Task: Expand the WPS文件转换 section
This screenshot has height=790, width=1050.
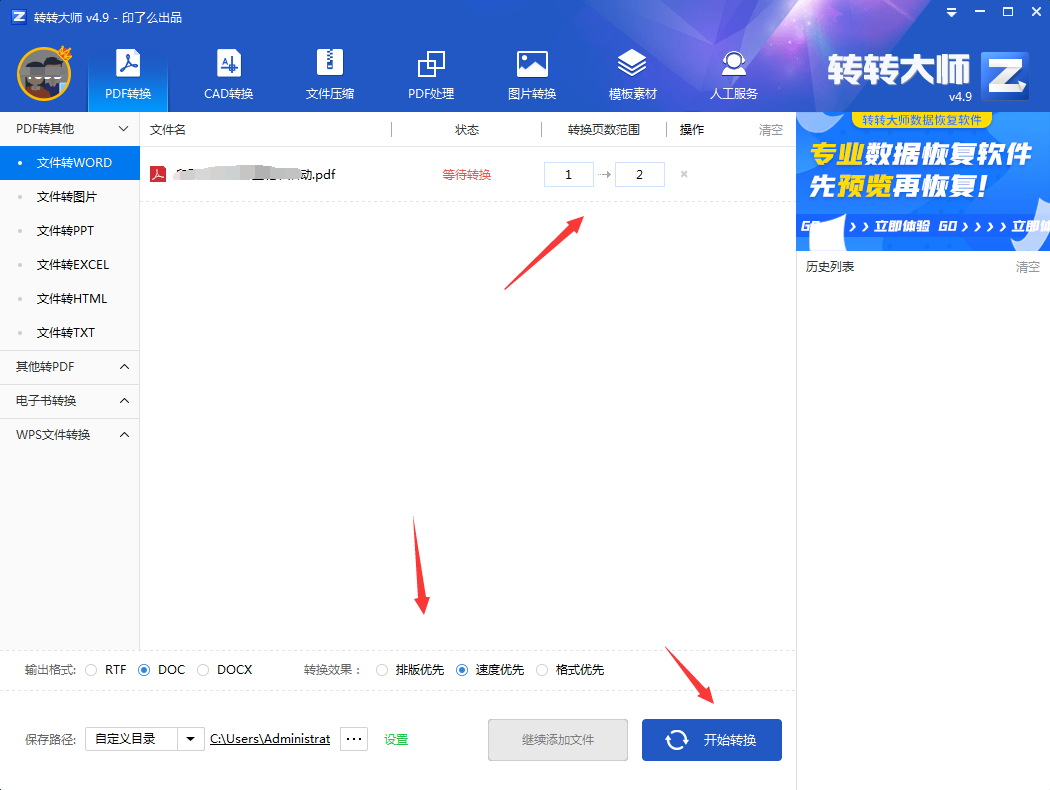Action: [70, 434]
